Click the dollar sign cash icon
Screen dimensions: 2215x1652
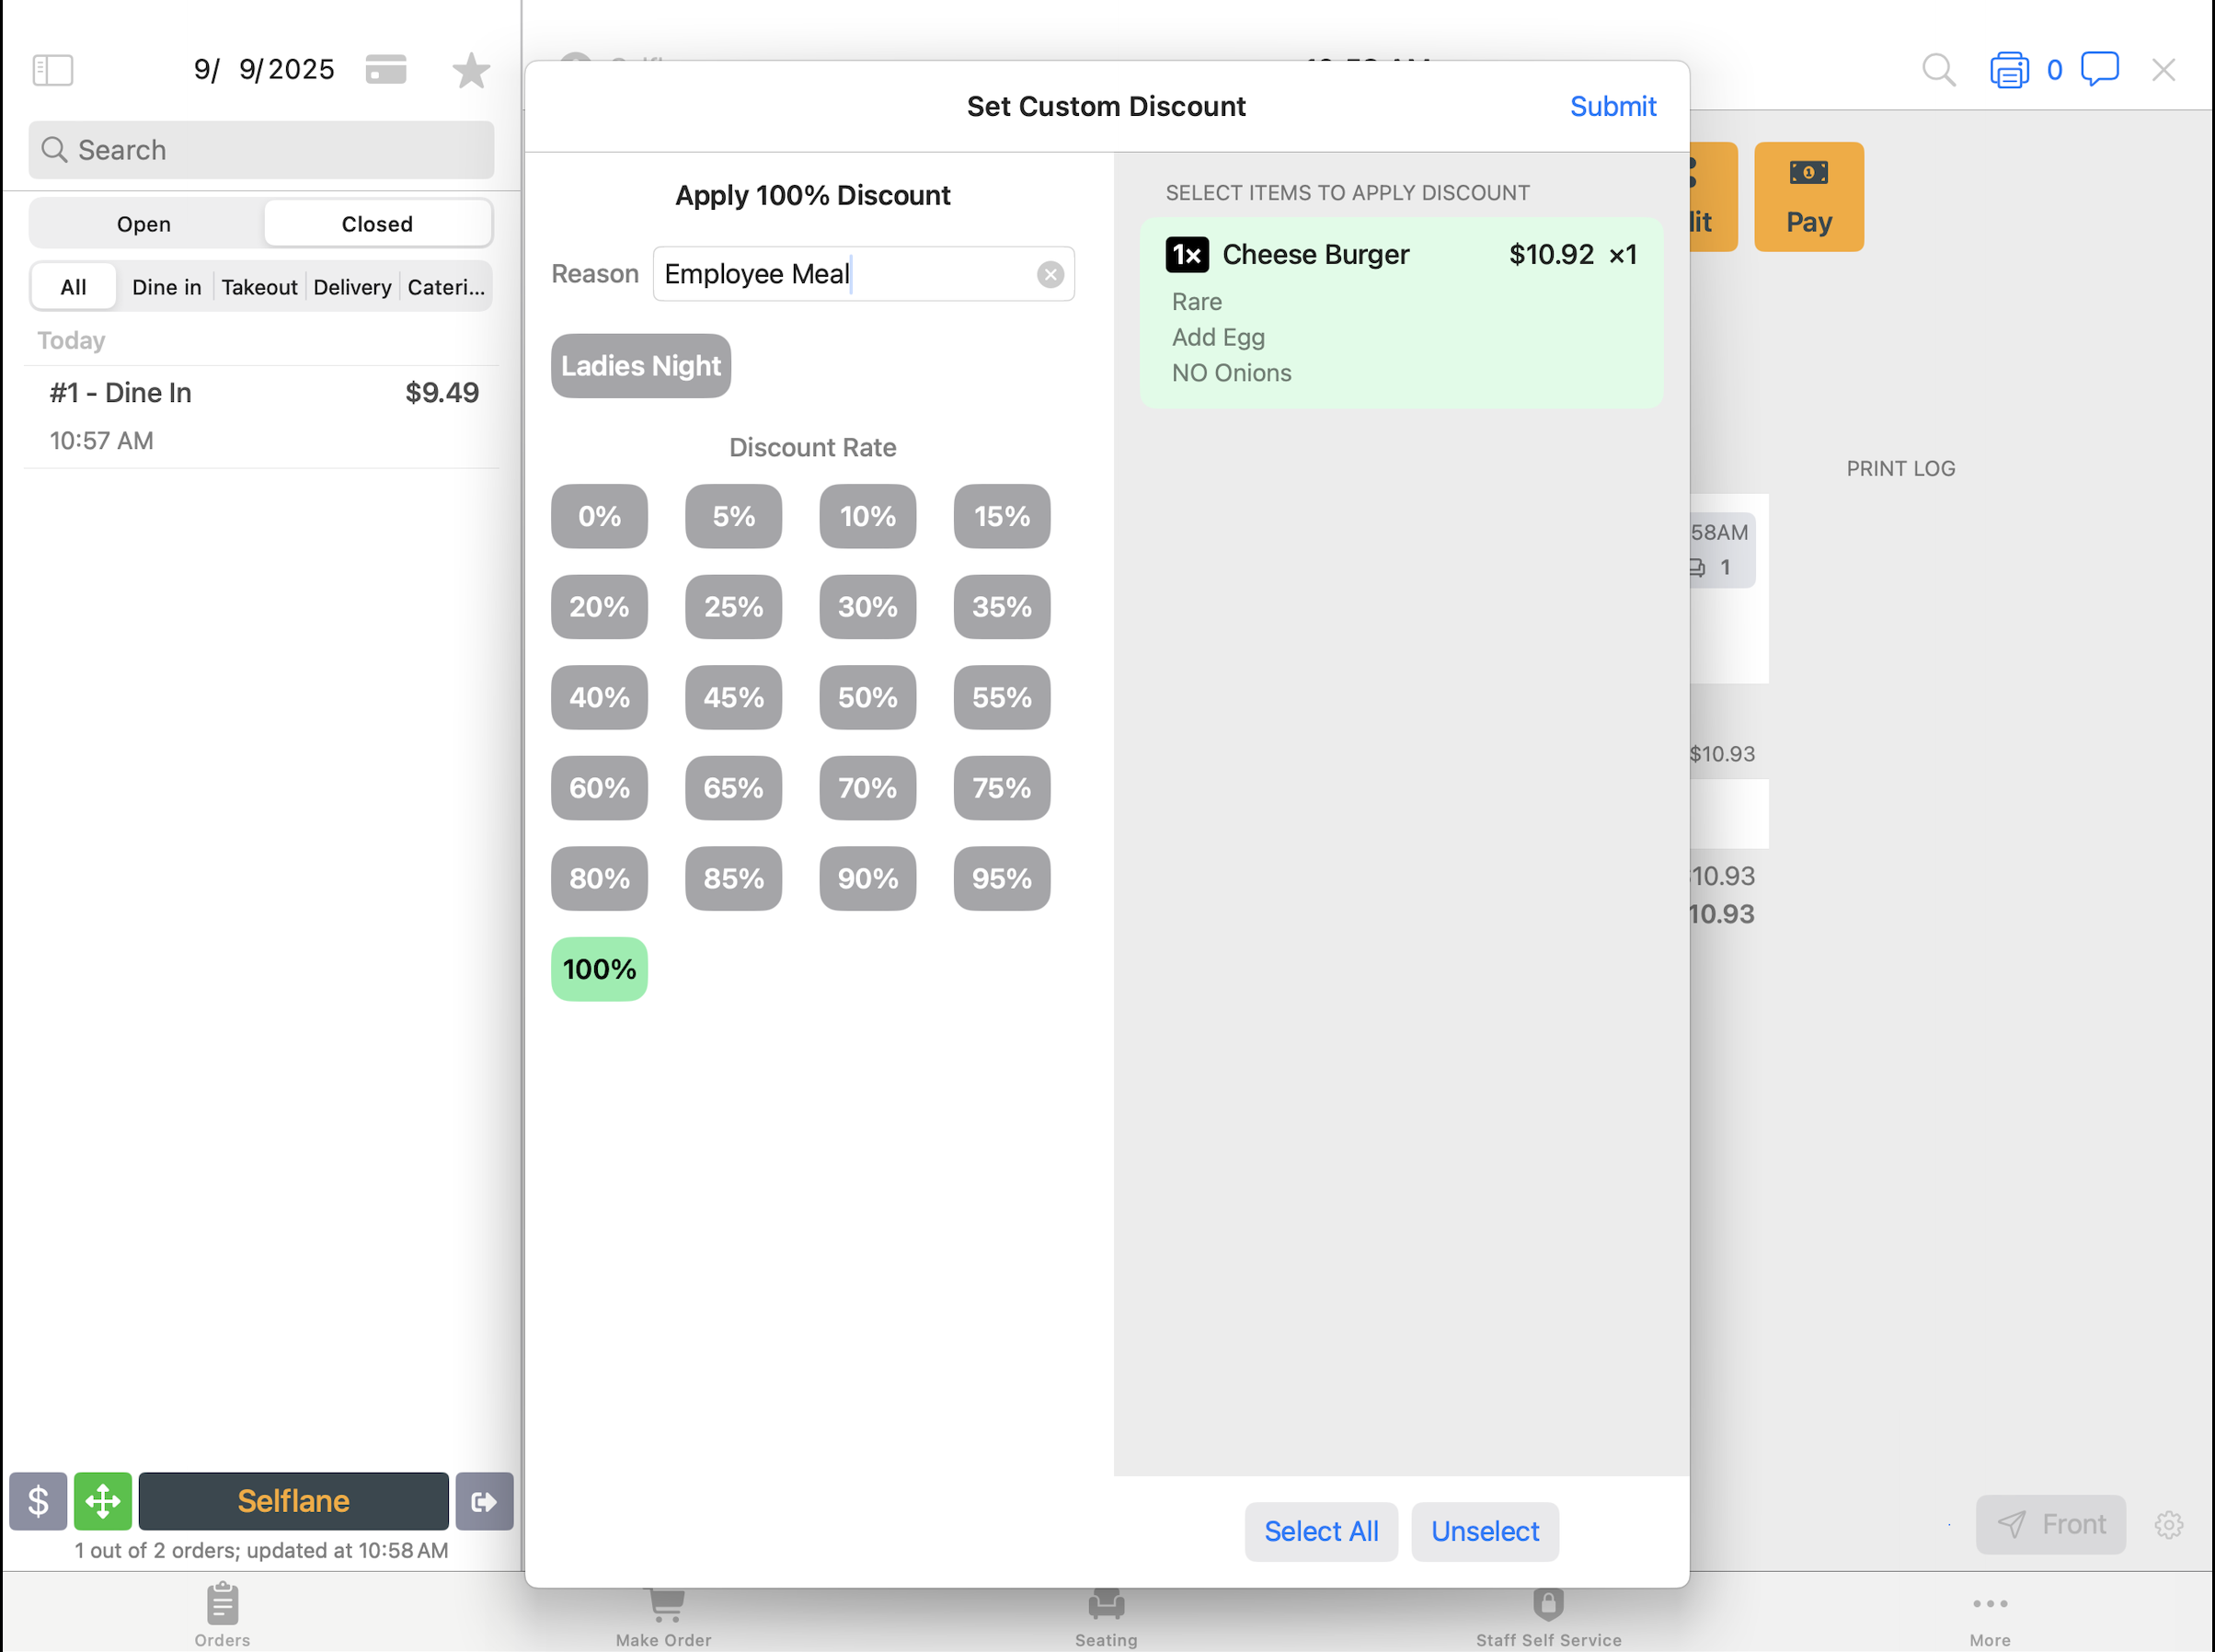[x=38, y=1501]
